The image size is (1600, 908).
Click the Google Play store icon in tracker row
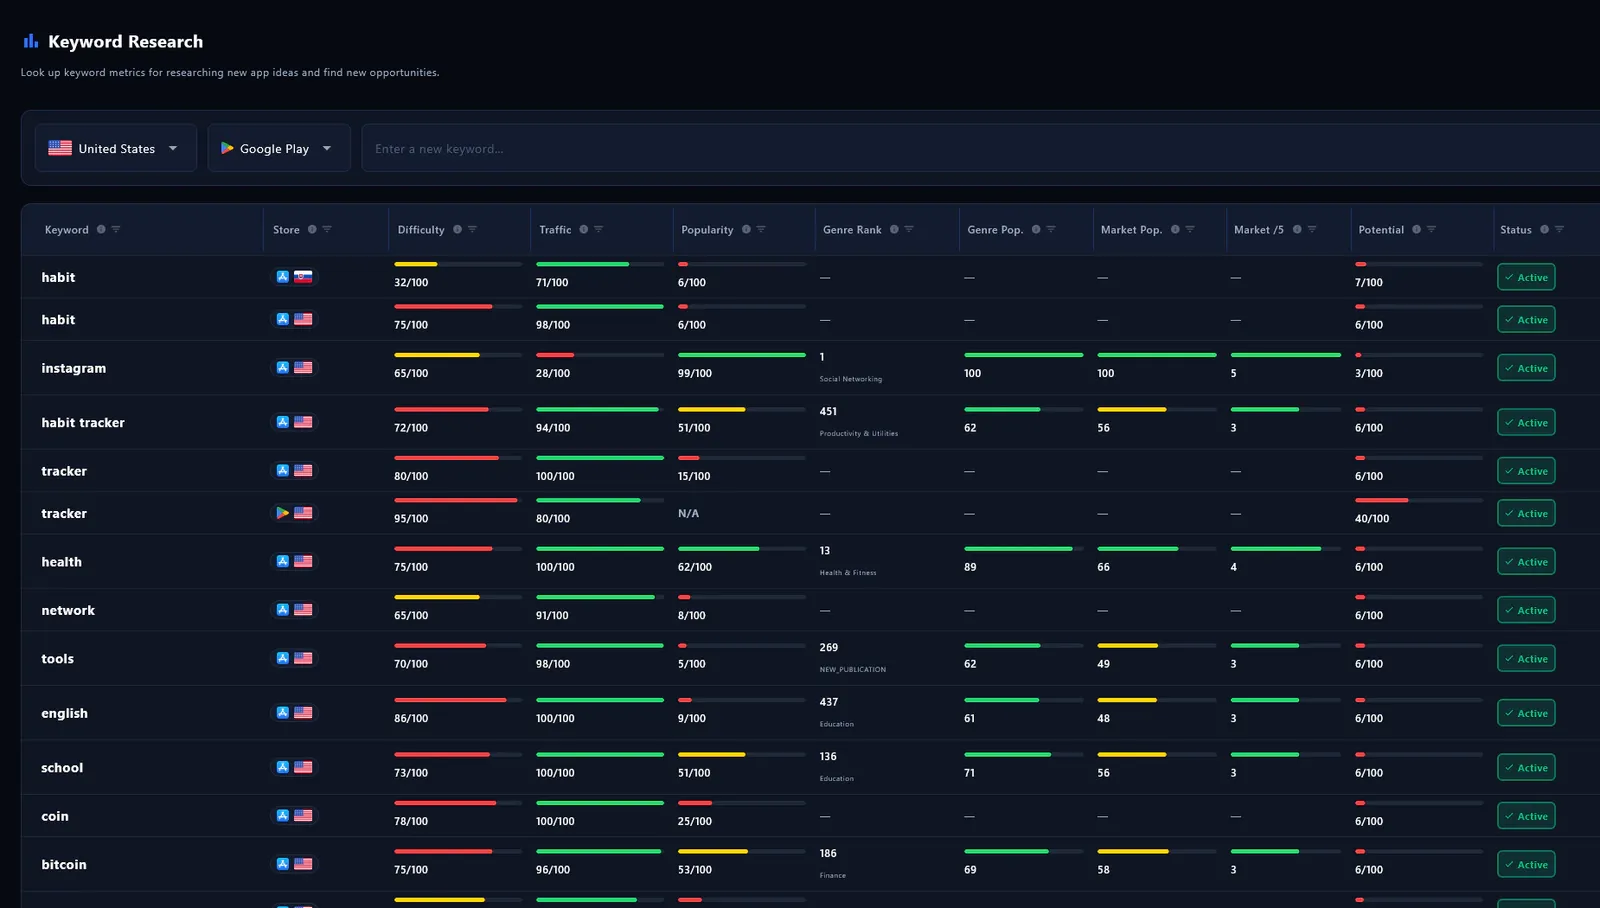[x=283, y=513]
